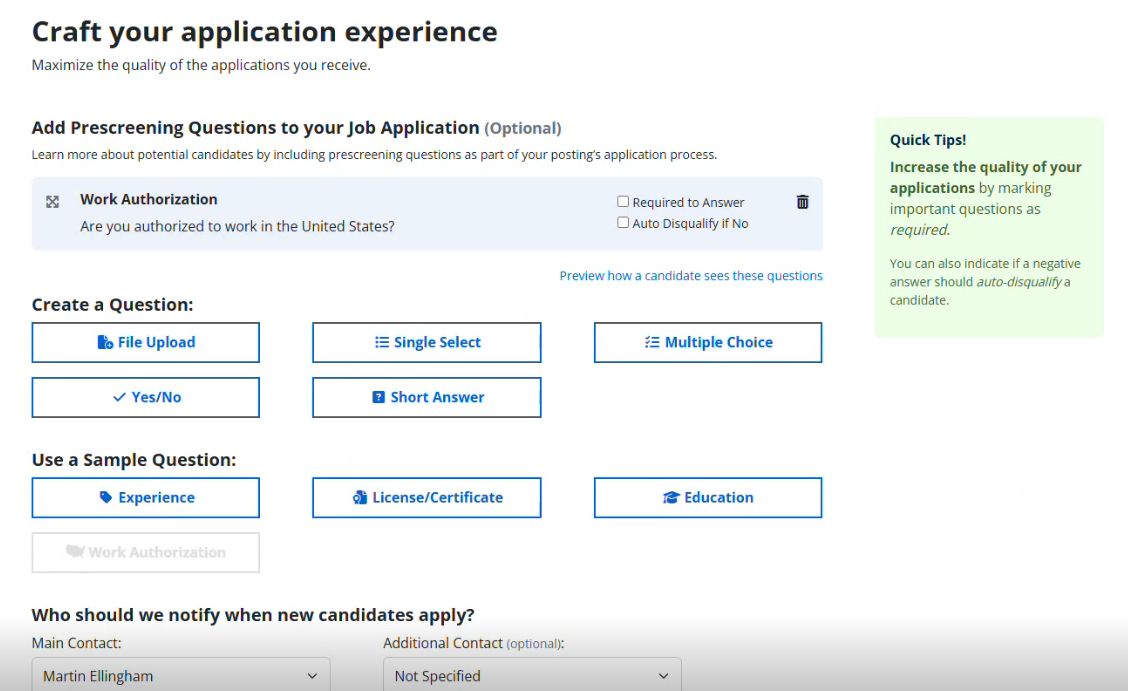Click the disabled Work Authorization sample button
The image size is (1128, 691).
coord(145,552)
